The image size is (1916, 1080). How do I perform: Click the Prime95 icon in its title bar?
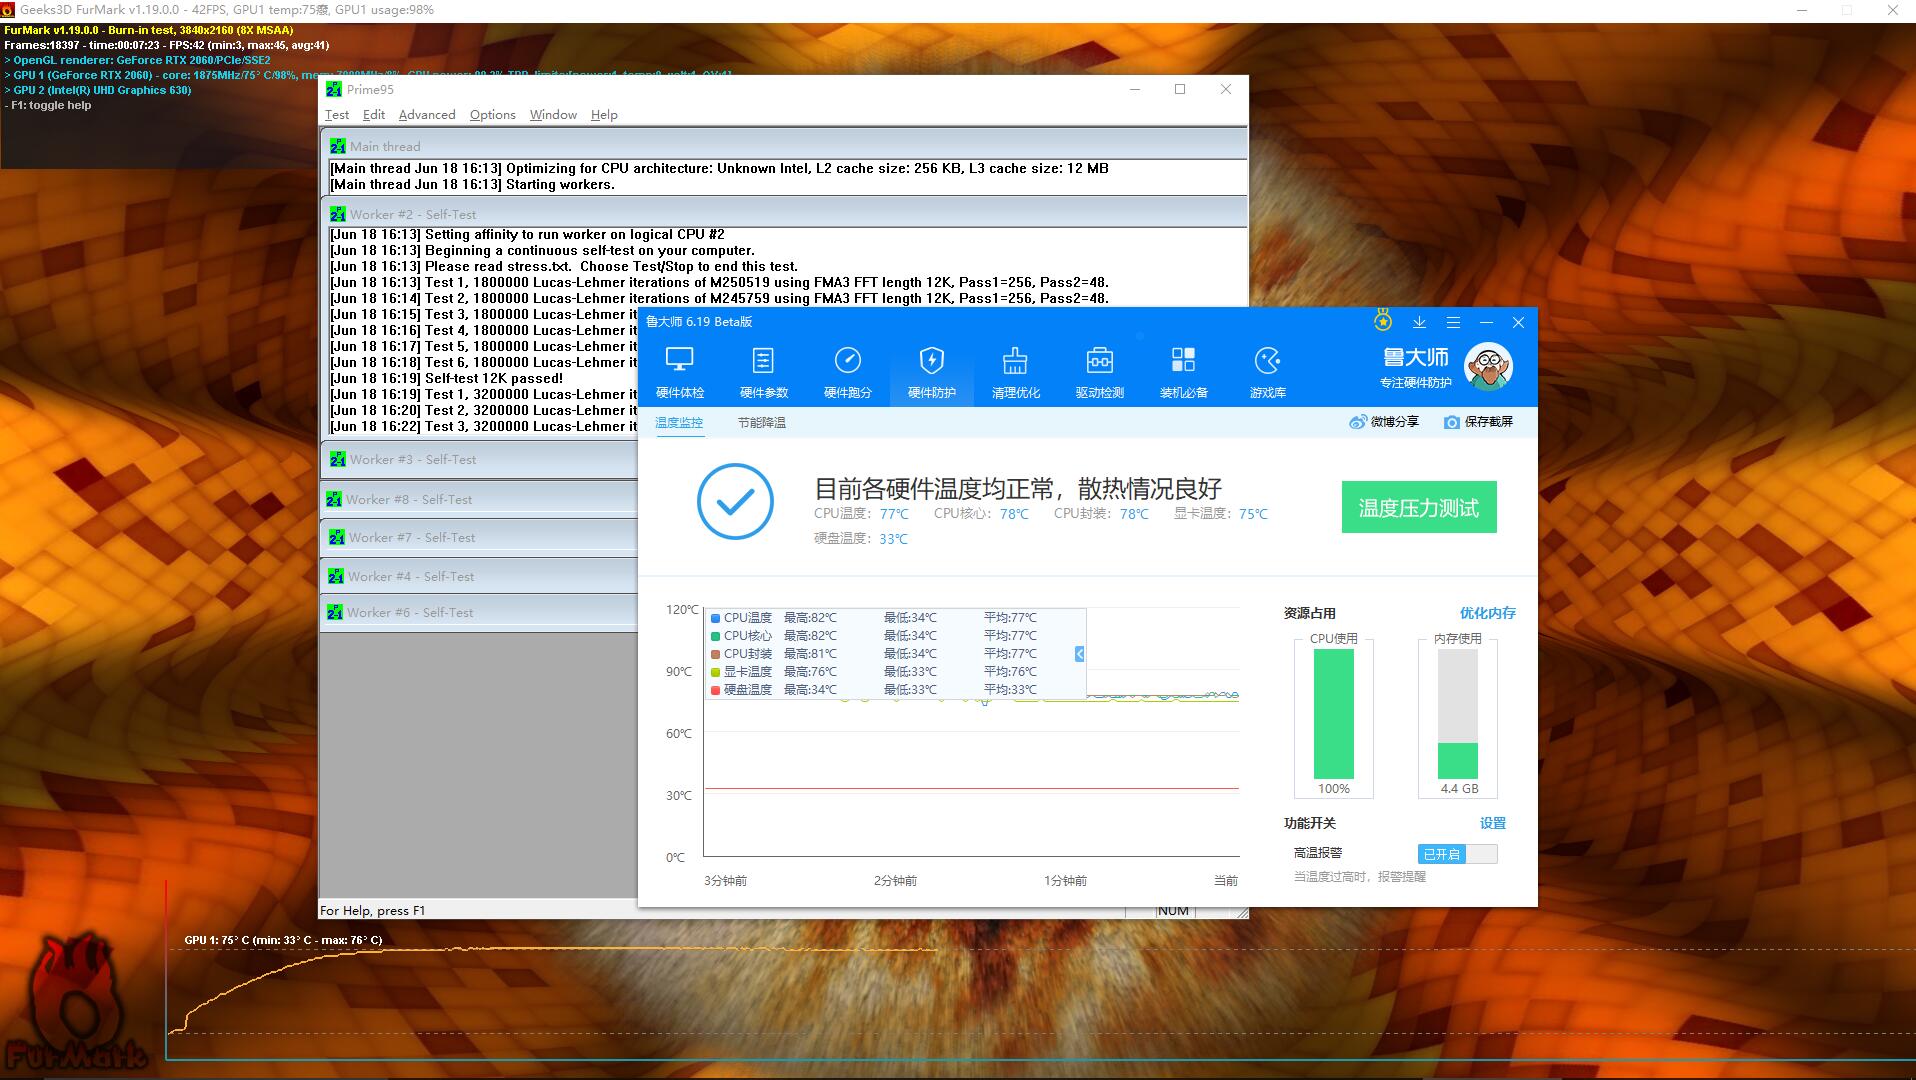334,89
